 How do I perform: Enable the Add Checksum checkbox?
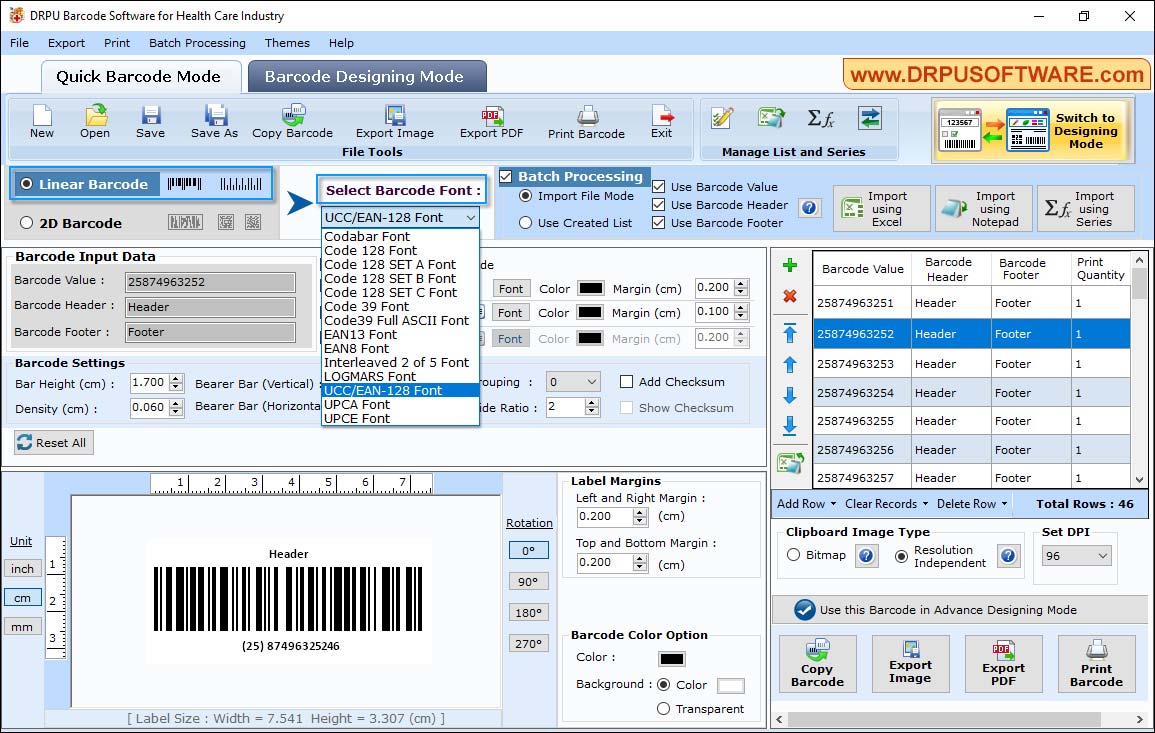(x=626, y=381)
